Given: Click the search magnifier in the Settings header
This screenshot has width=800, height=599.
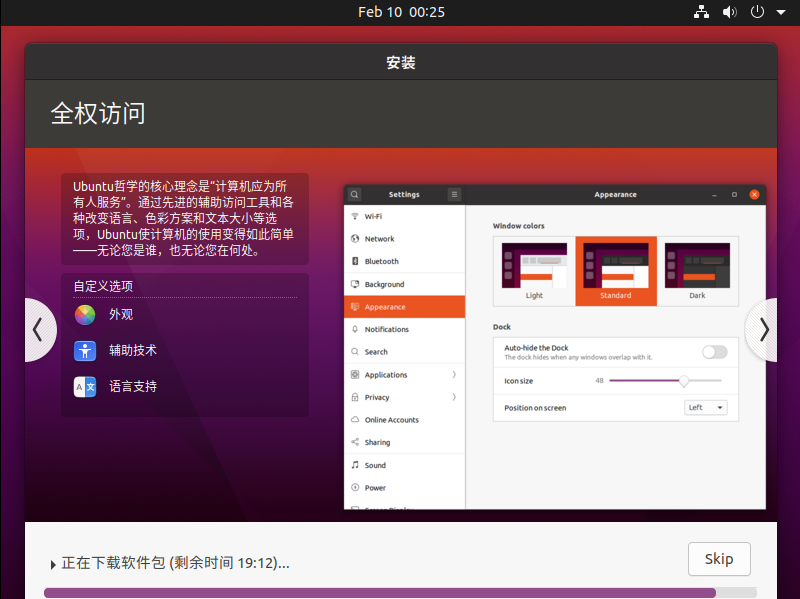Looking at the screenshot, I should pyautogui.click(x=354, y=194).
